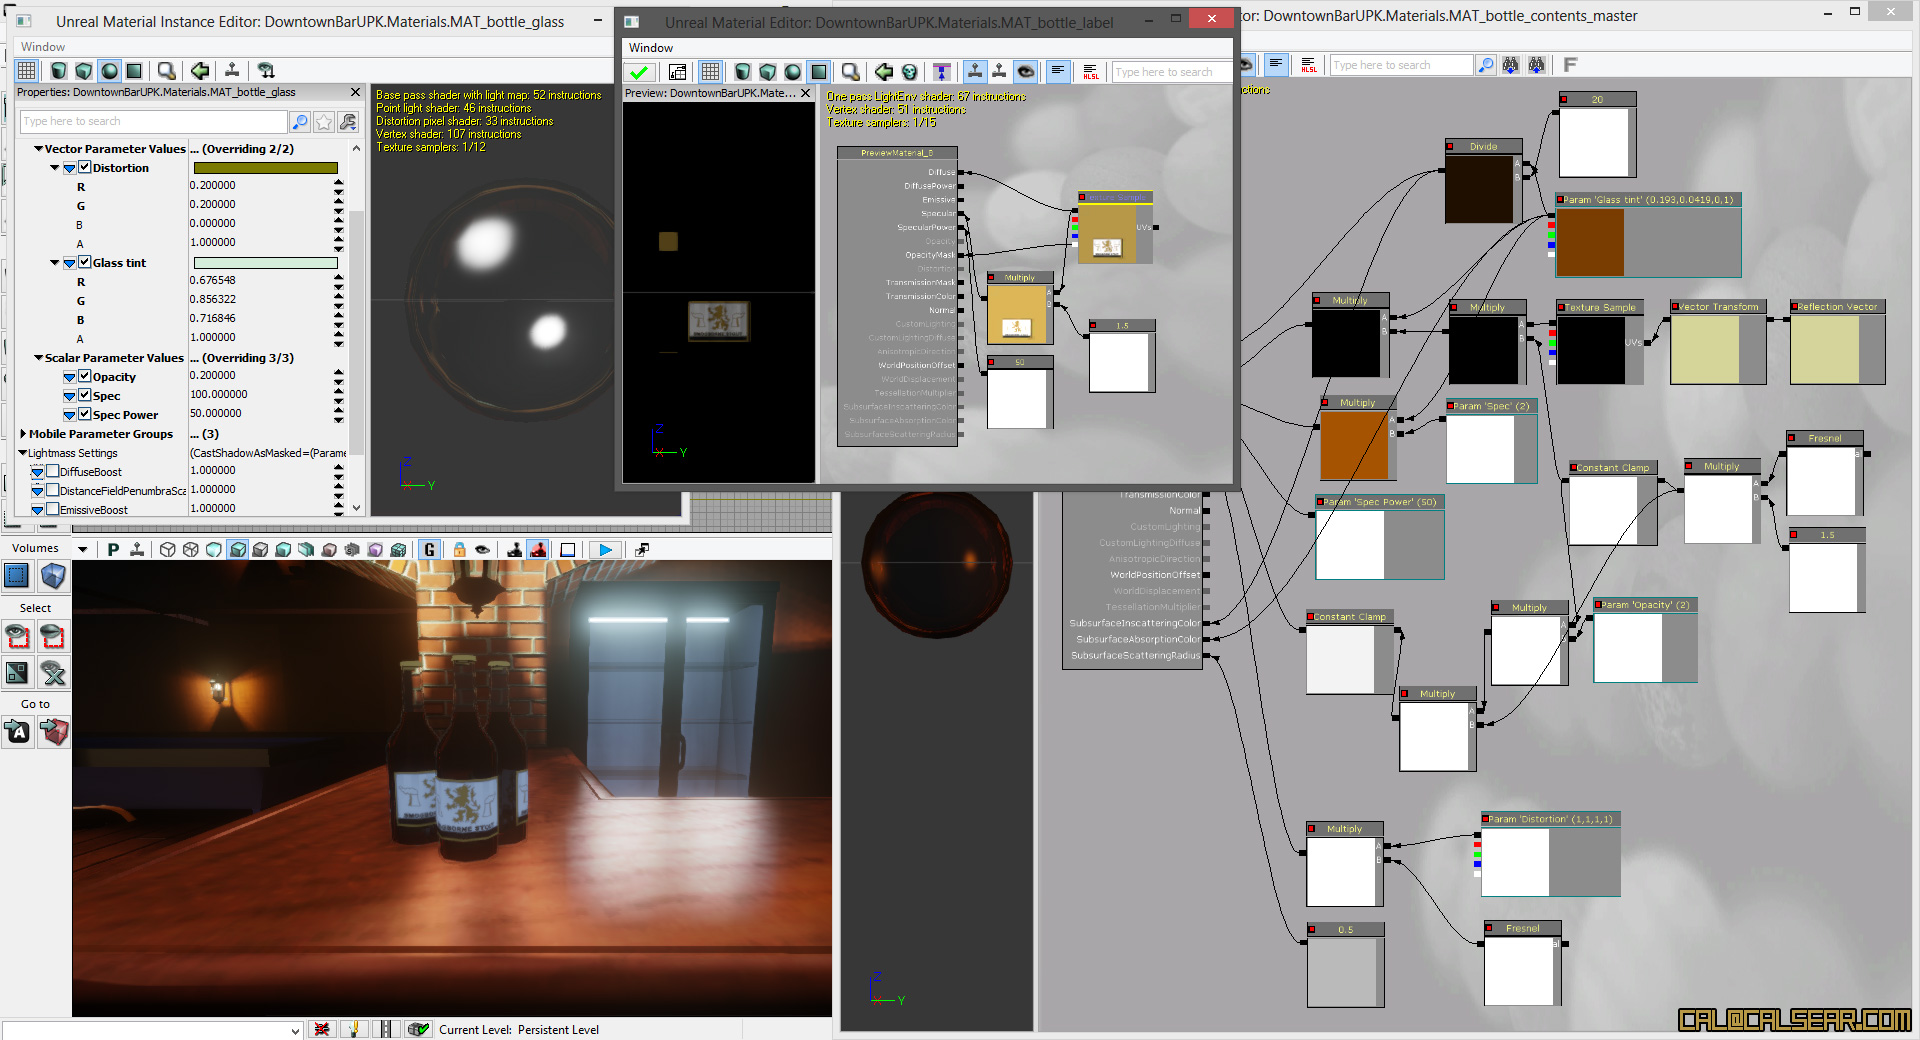Viewport: 1920px width, 1040px height.
Task: Uncheck the Spec parameter checkbox
Action: [85, 396]
